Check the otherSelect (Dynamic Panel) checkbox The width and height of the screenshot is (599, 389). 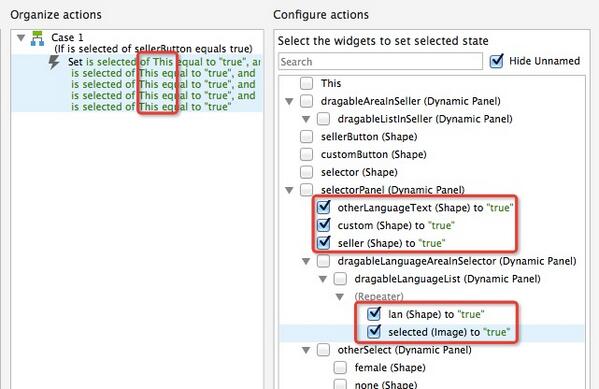click(323, 350)
